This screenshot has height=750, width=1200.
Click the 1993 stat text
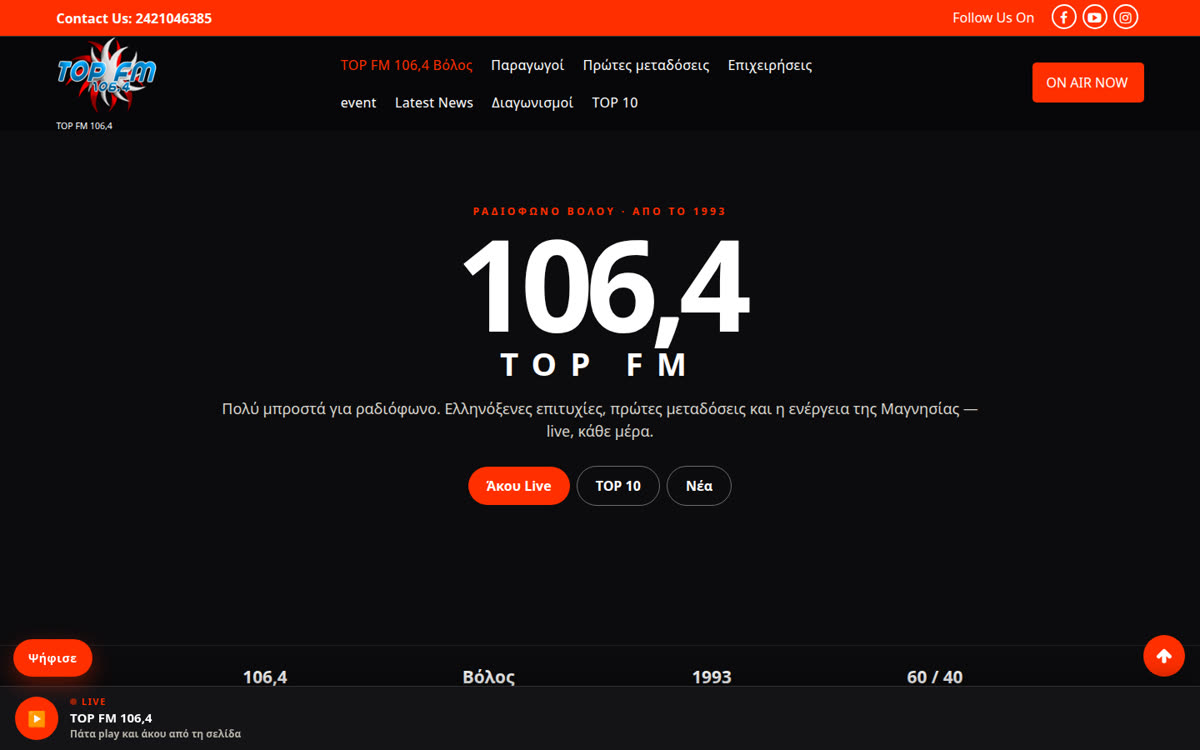coord(712,677)
